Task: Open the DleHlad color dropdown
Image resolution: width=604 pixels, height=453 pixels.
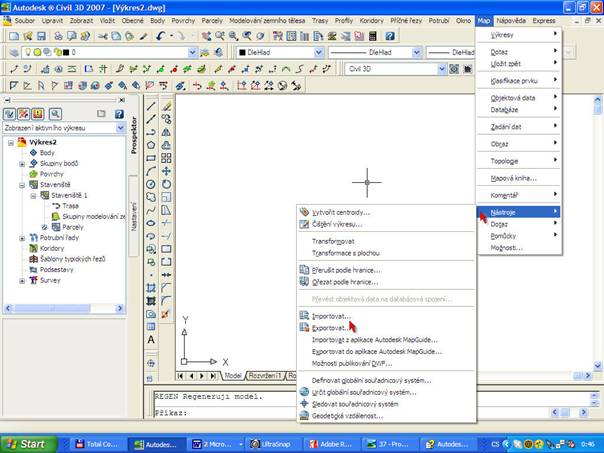Action: 319,52
